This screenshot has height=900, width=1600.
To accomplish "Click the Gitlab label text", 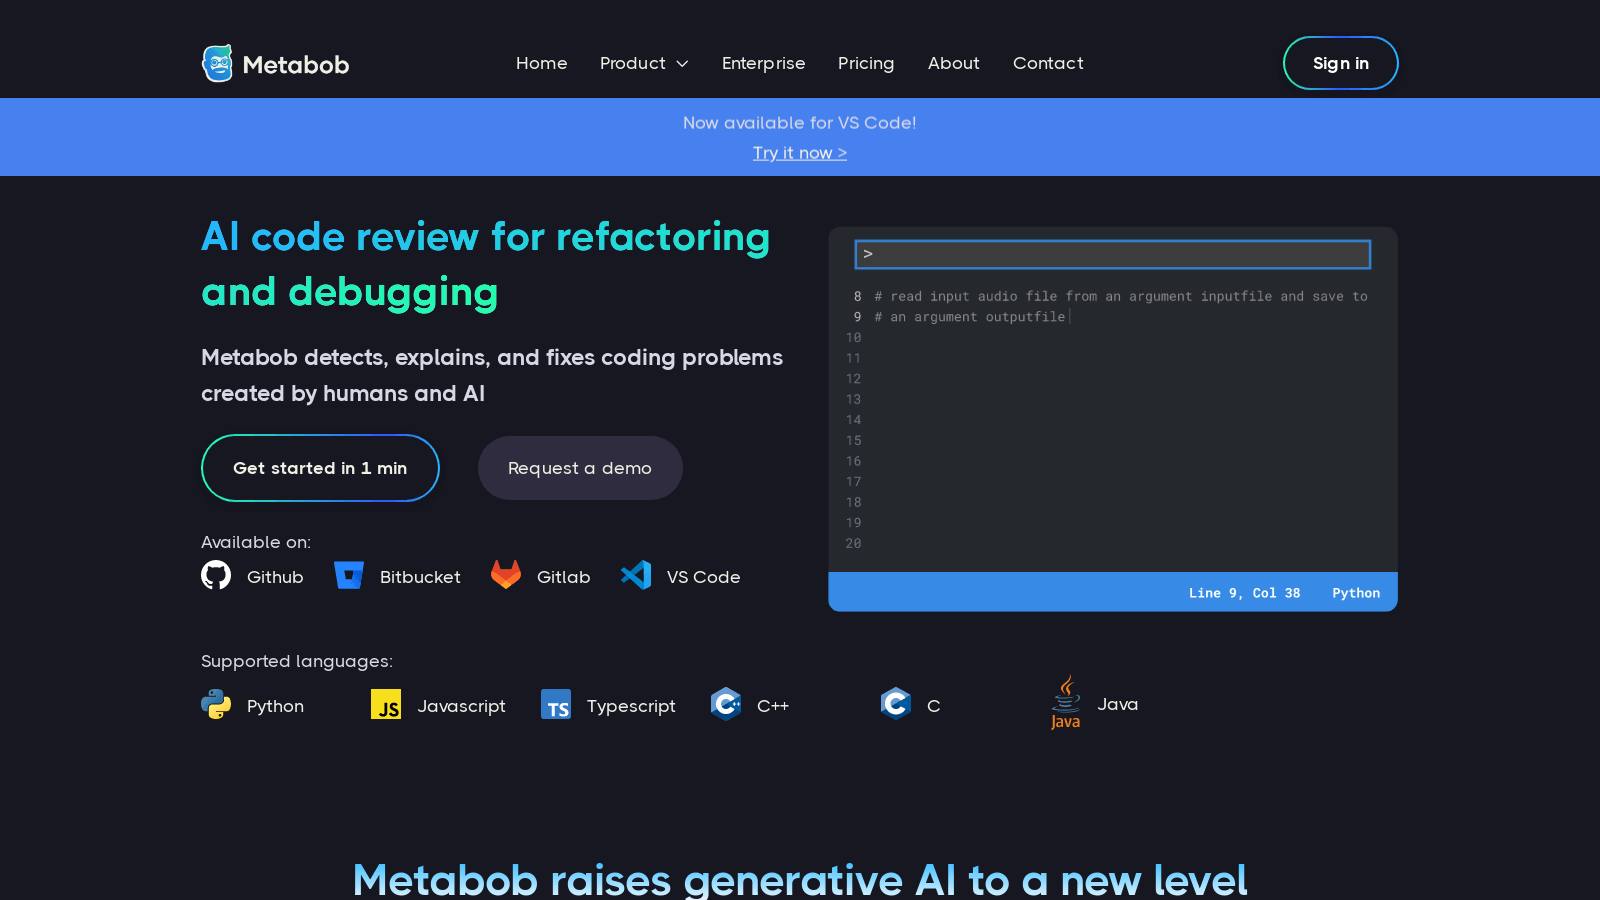I will pyautogui.click(x=564, y=577).
